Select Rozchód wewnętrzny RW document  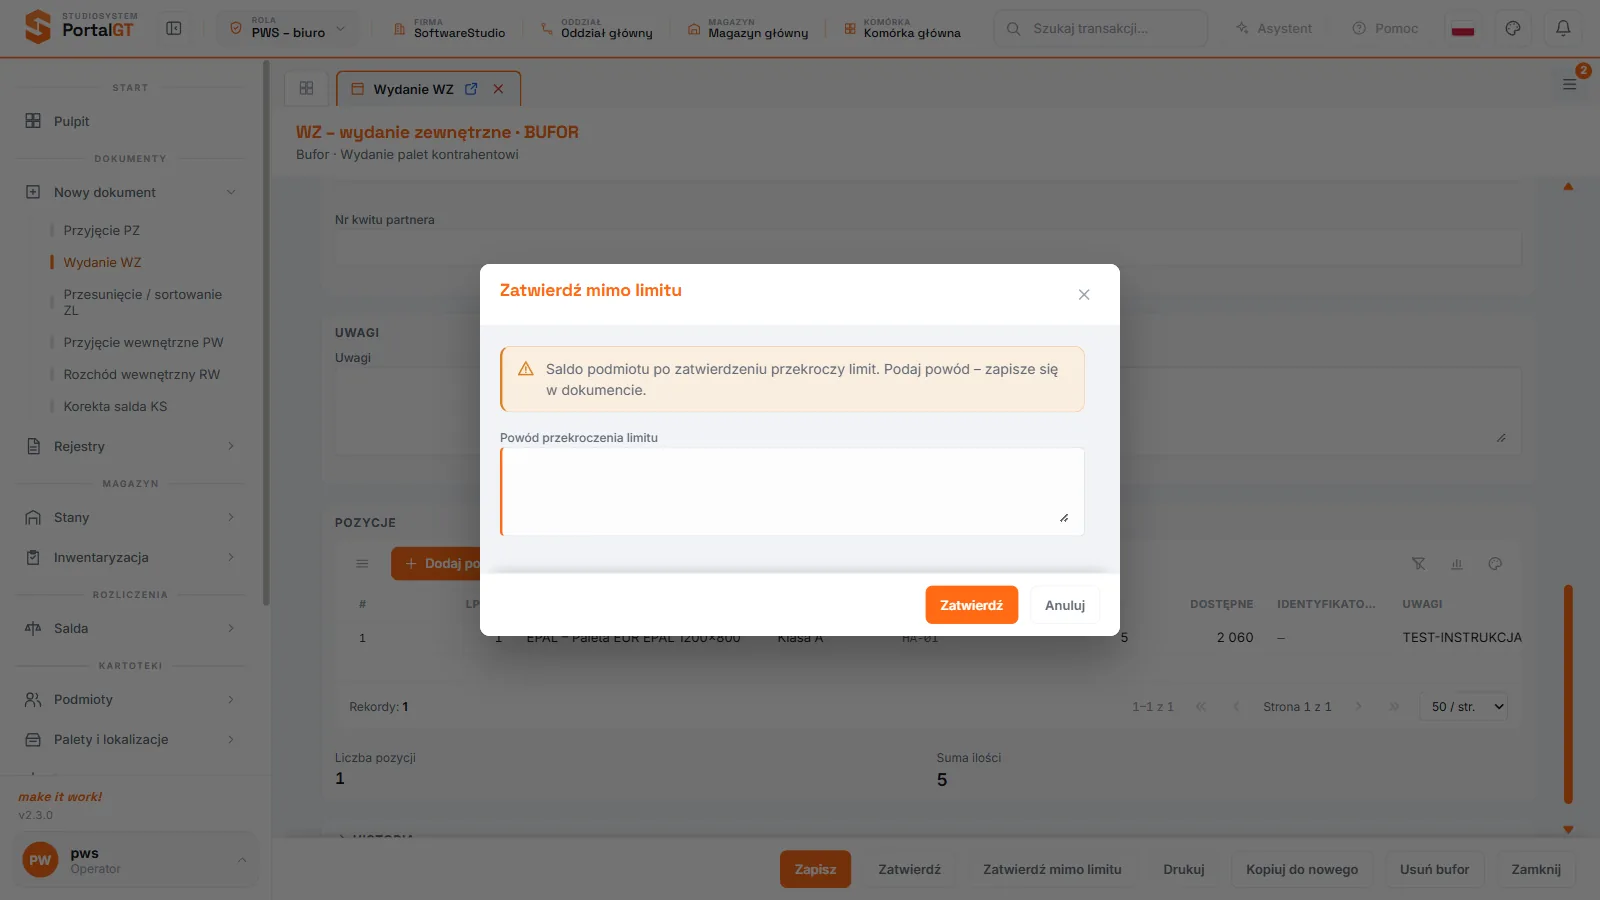click(141, 374)
